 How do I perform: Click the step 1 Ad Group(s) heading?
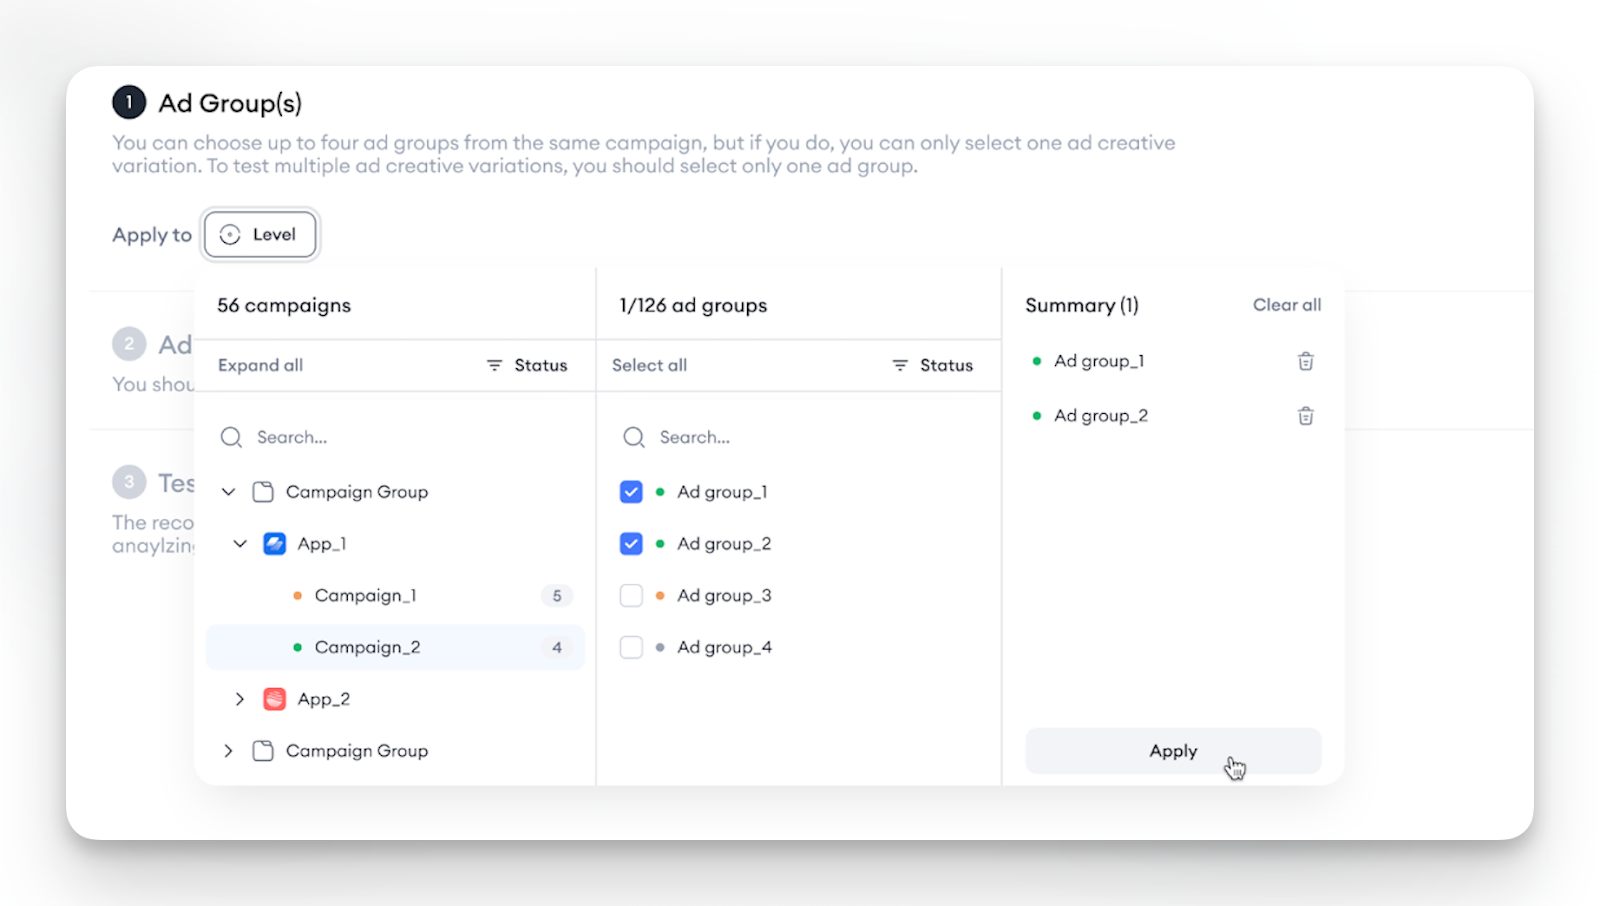click(230, 103)
